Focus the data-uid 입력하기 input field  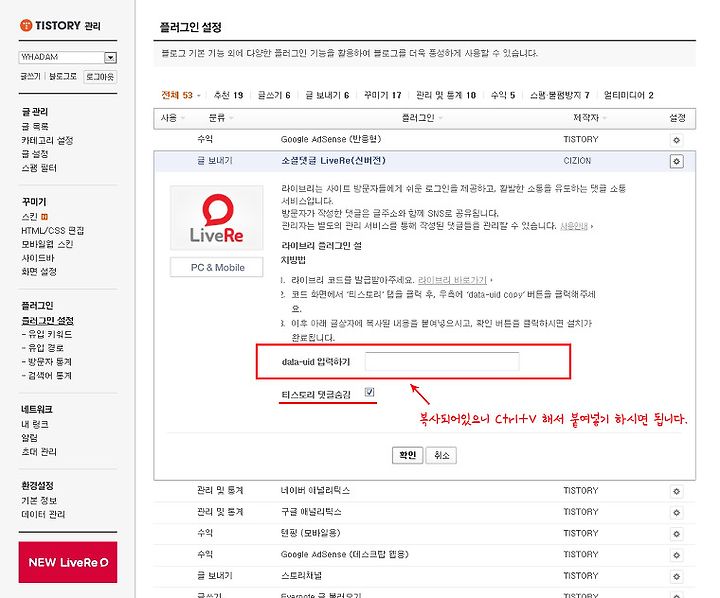tap(442, 361)
